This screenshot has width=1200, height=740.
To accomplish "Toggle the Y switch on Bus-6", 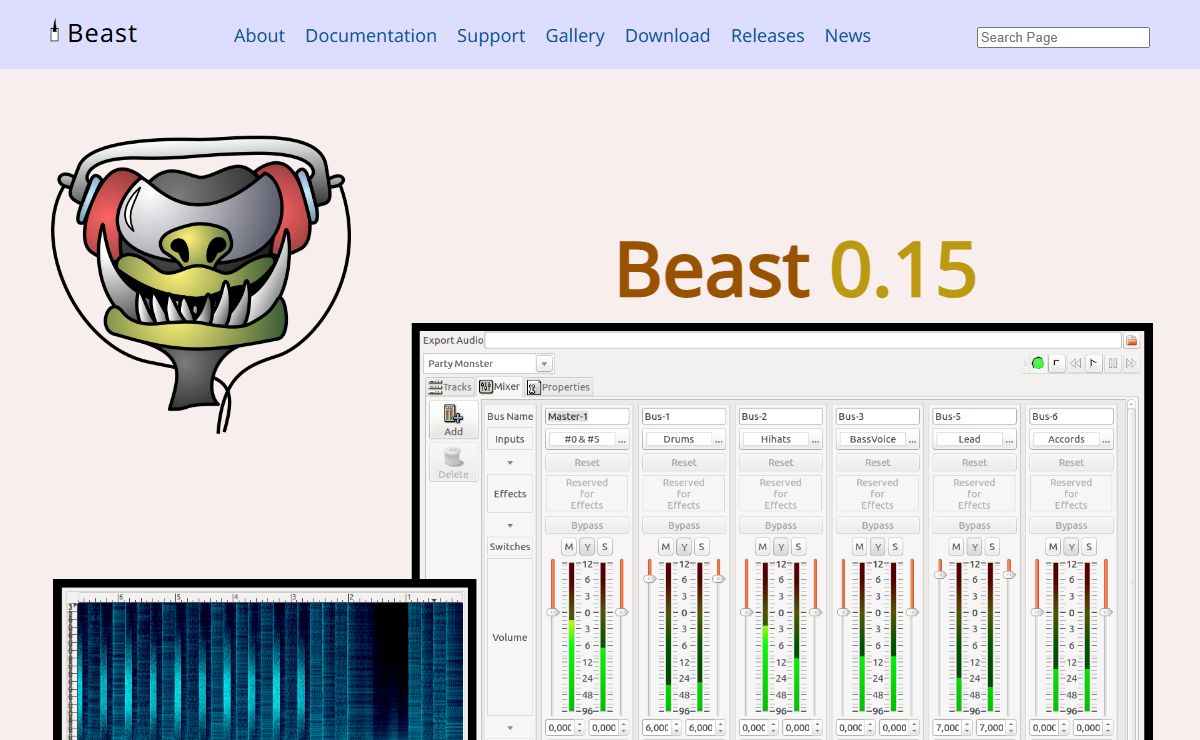I will pyautogui.click(x=1071, y=547).
